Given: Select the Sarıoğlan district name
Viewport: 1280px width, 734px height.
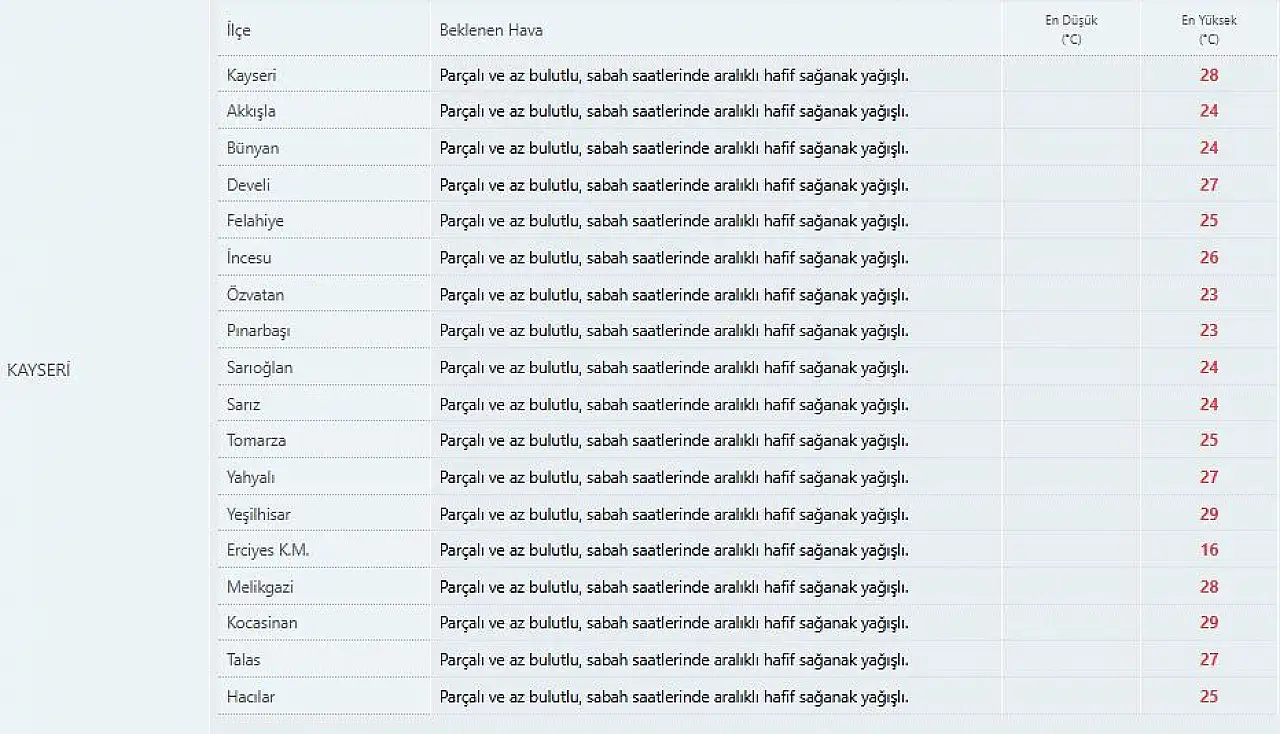Looking at the screenshot, I should [260, 368].
